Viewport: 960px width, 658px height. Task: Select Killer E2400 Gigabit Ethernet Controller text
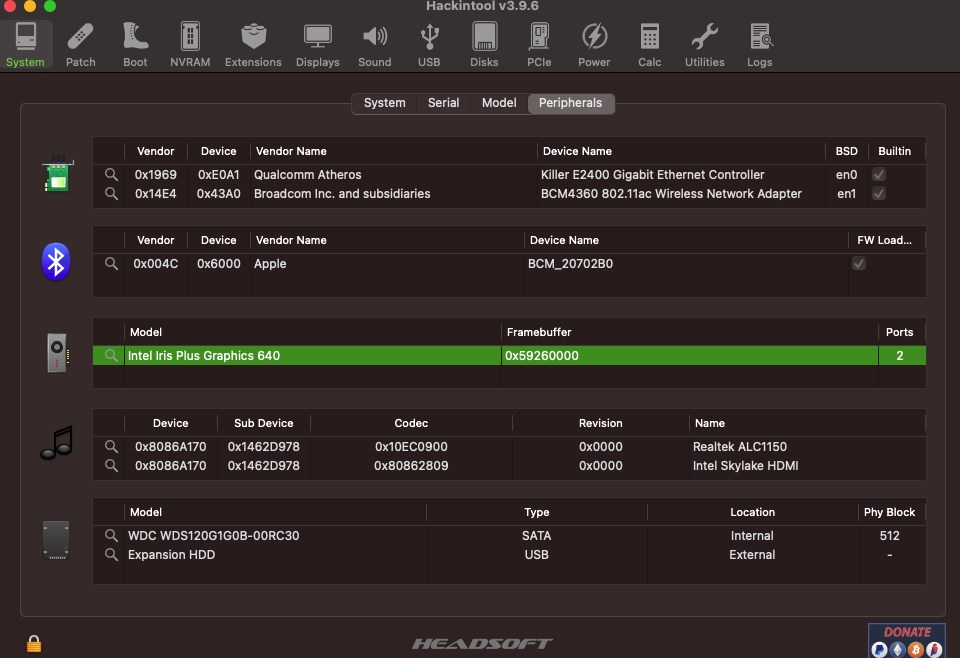(652, 174)
